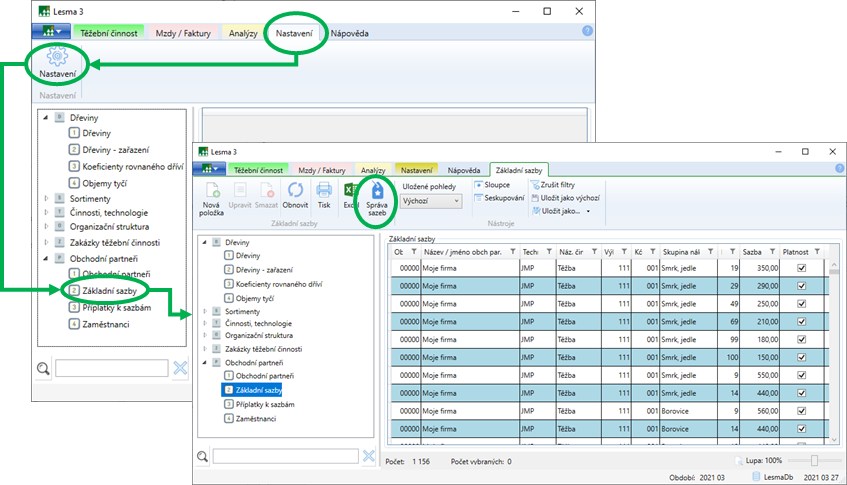Click the Zrušit filtry button
This screenshot has width=847, height=485.
(x=551, y=185)
